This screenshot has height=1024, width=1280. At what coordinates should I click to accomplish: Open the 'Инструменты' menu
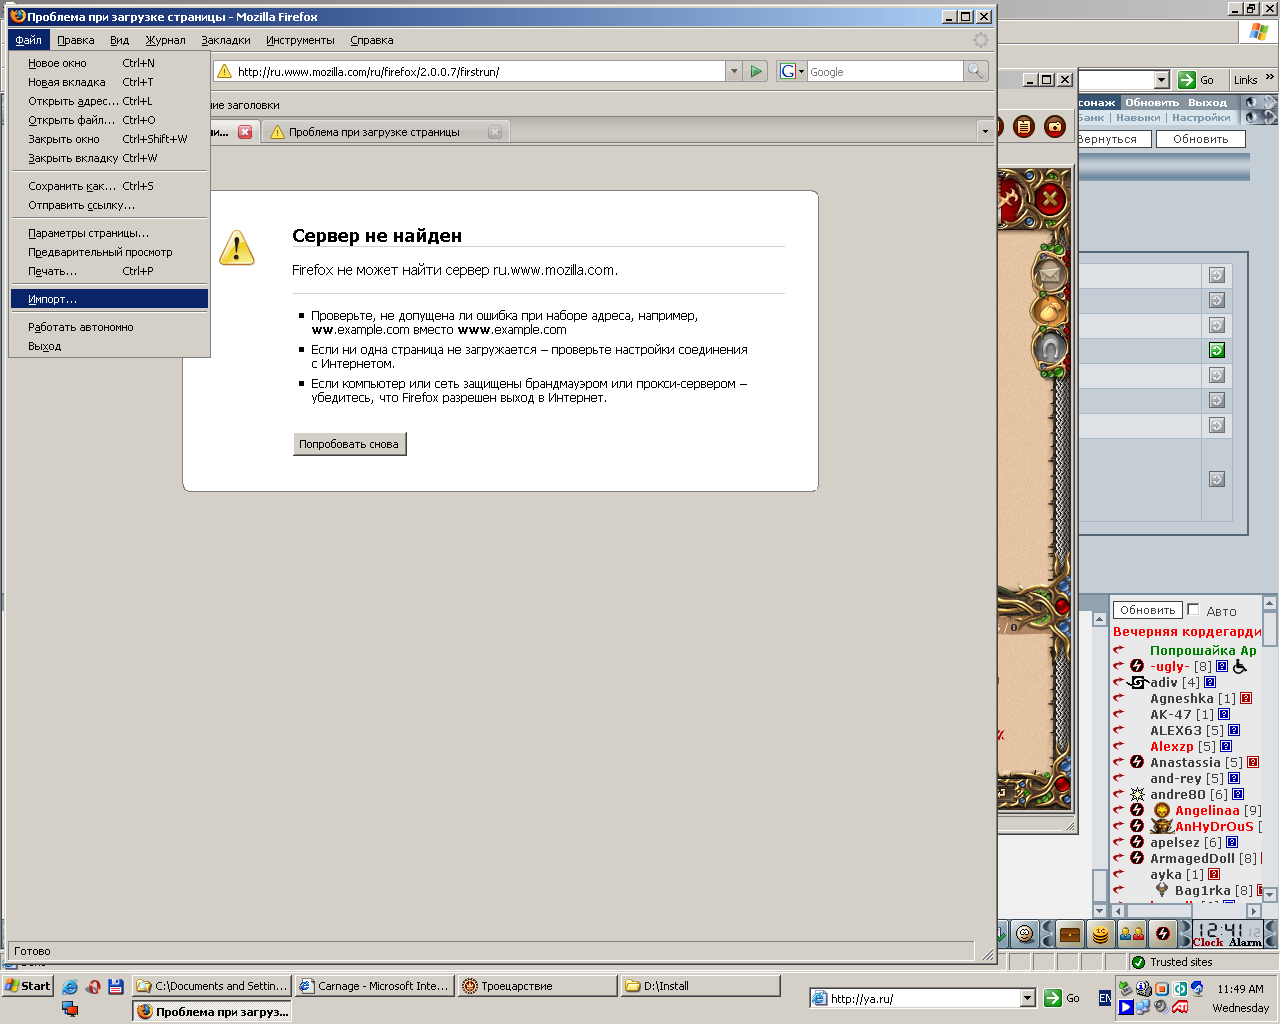300,40
